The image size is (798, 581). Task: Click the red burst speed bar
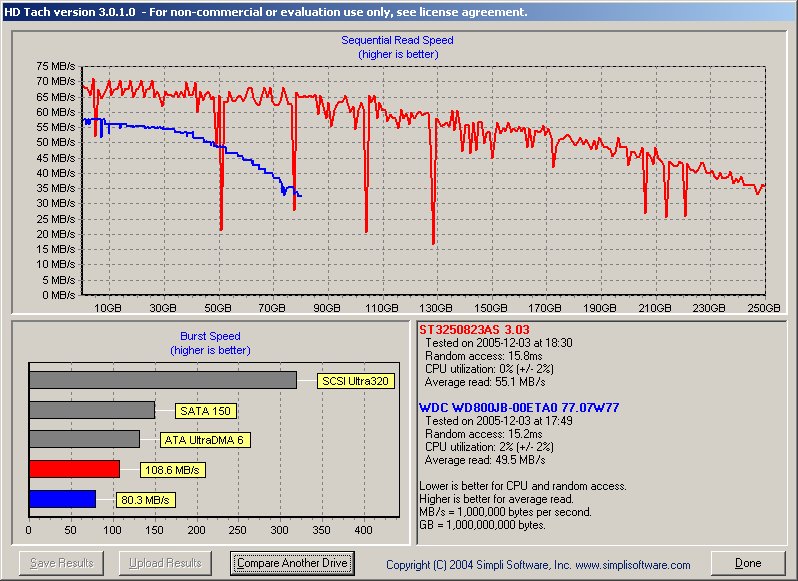click(74, 469)
